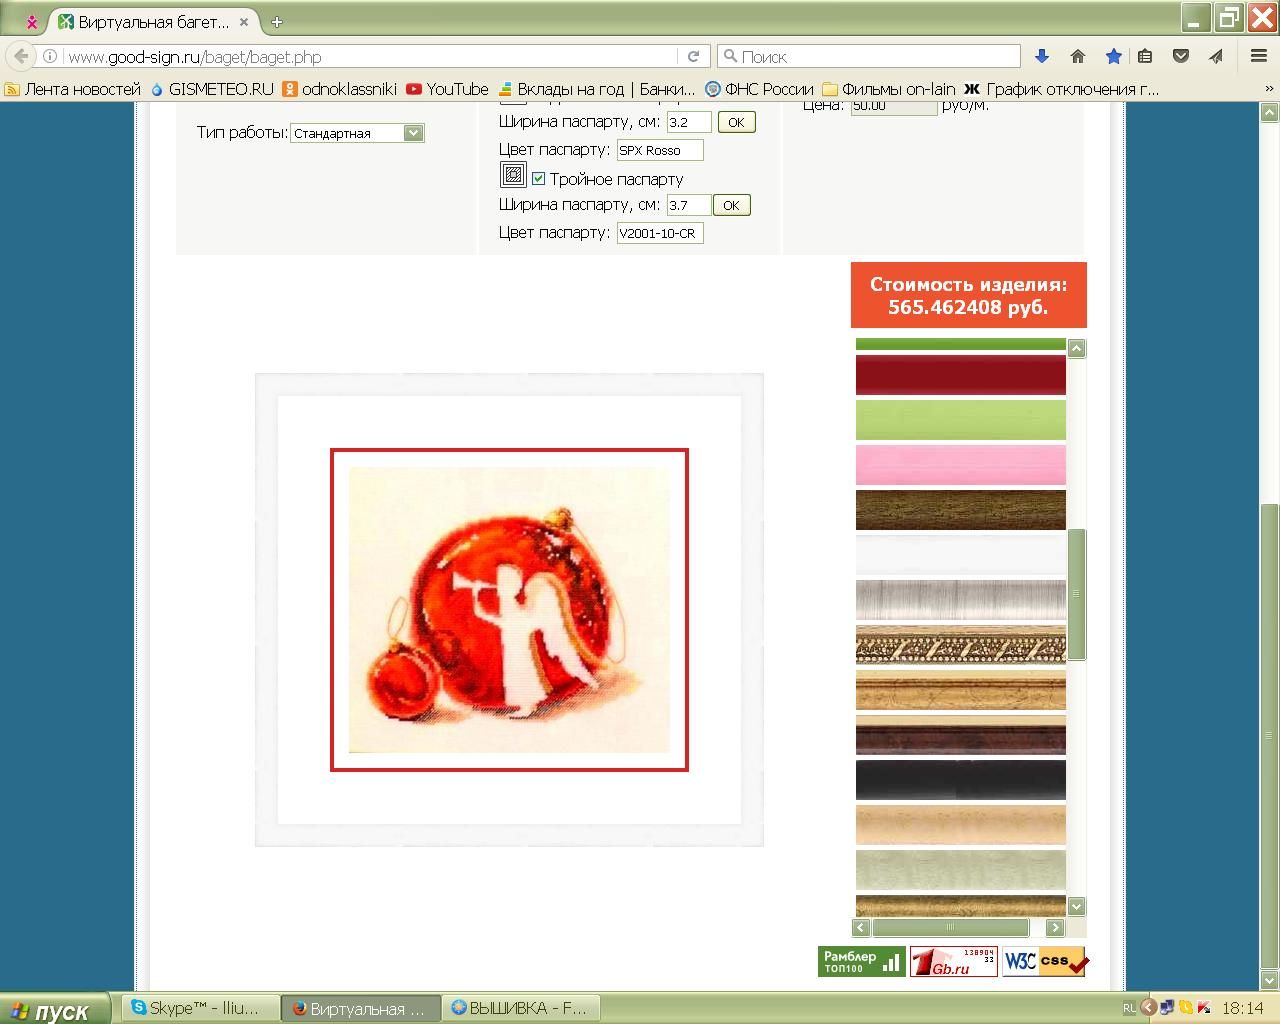Open the Firefox hamburger menu

pos(1258,57)
